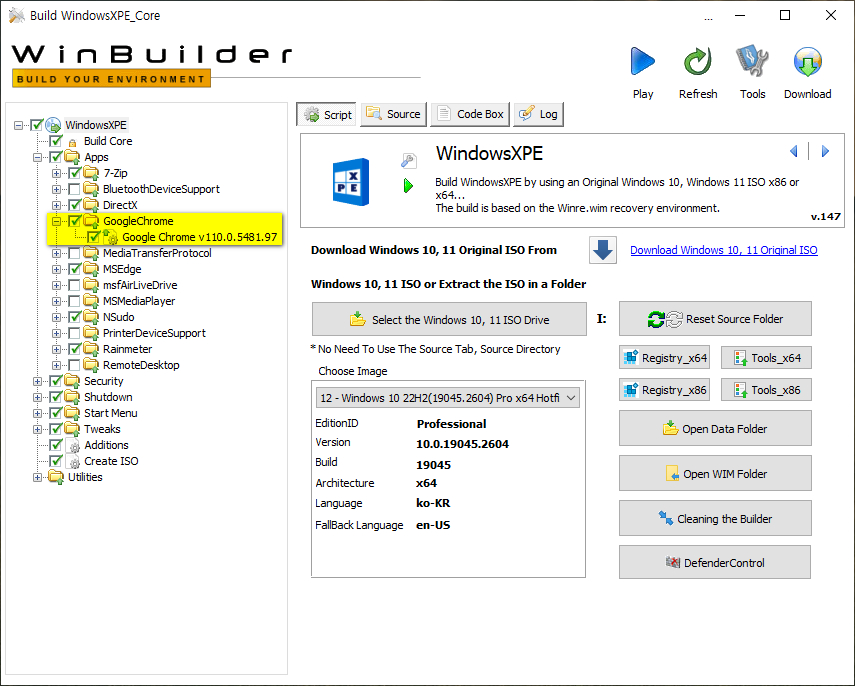Image resolution: width=855 pixels, height=686 pixels.
Task: Enable the BluetoothDeviceSupport checkbox
Action: (x=75, y=189)
